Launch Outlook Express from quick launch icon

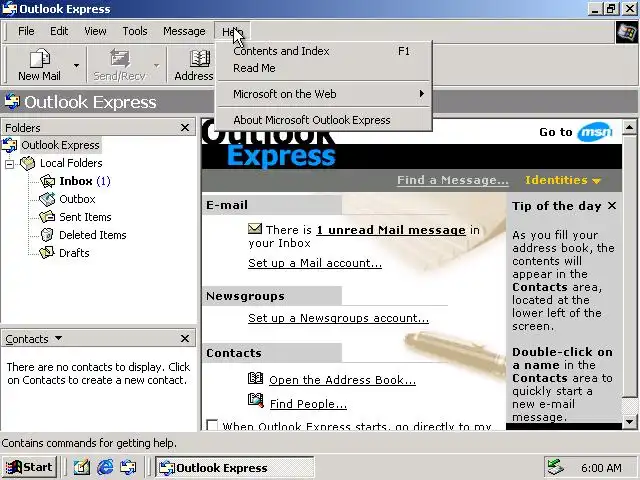pyautogui.click(x=128, y=467)
